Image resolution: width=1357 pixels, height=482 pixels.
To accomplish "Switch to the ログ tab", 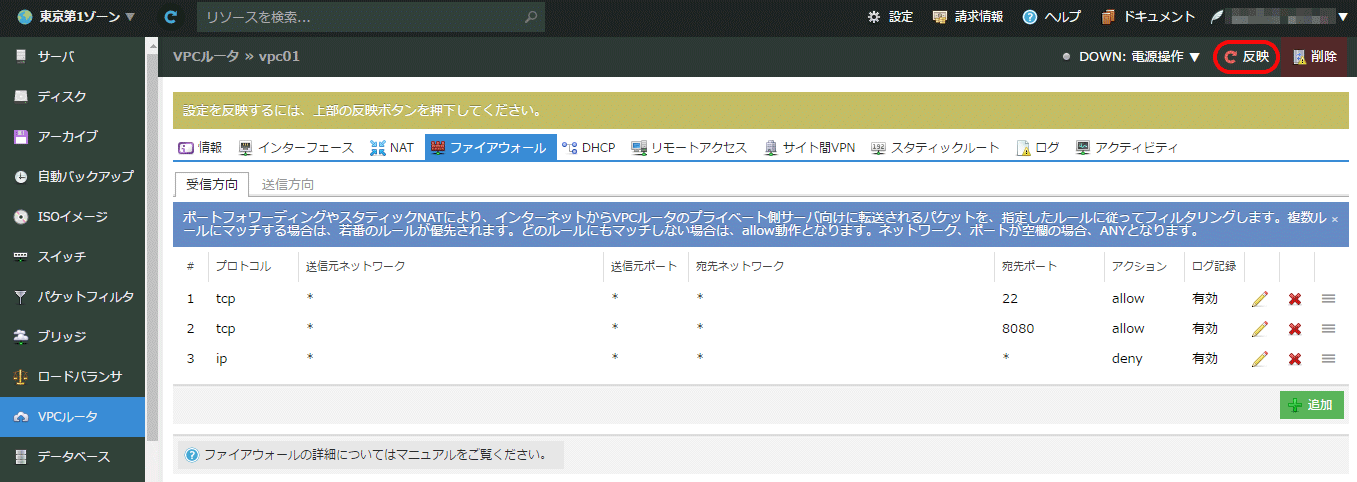I will pos(1038,147).
